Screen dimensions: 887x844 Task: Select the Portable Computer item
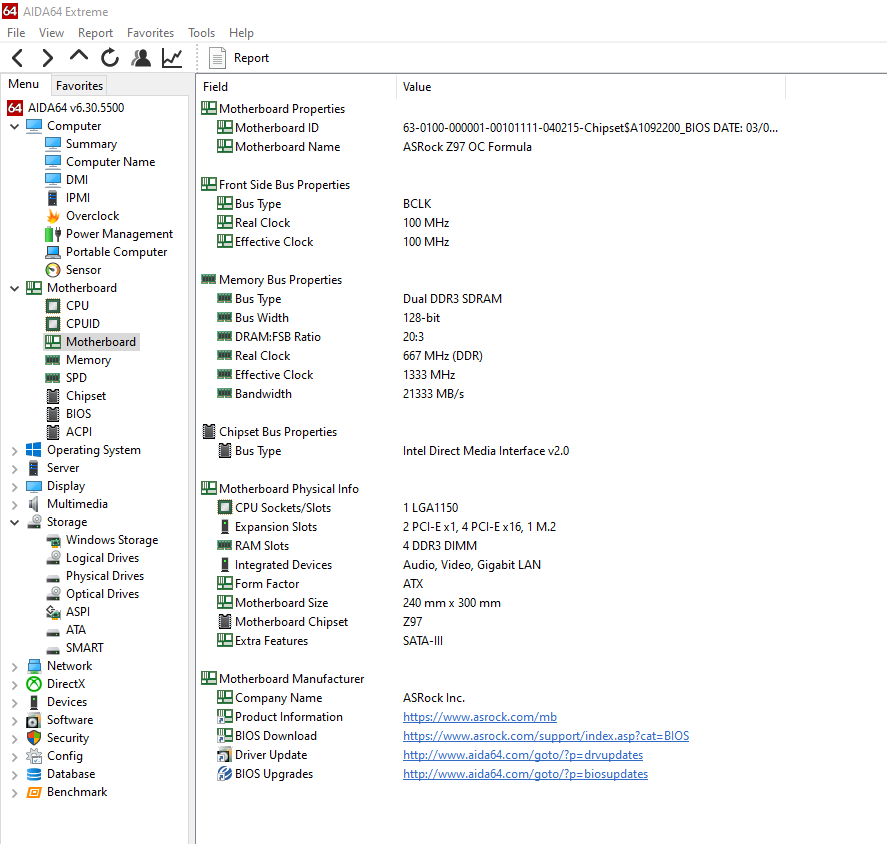(106, 252)
